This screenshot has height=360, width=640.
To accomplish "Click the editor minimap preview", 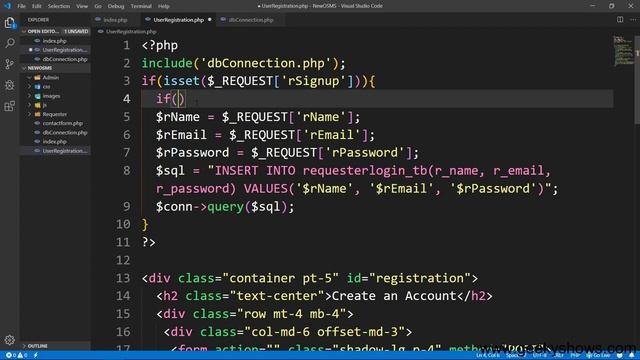I will [623, 51].
